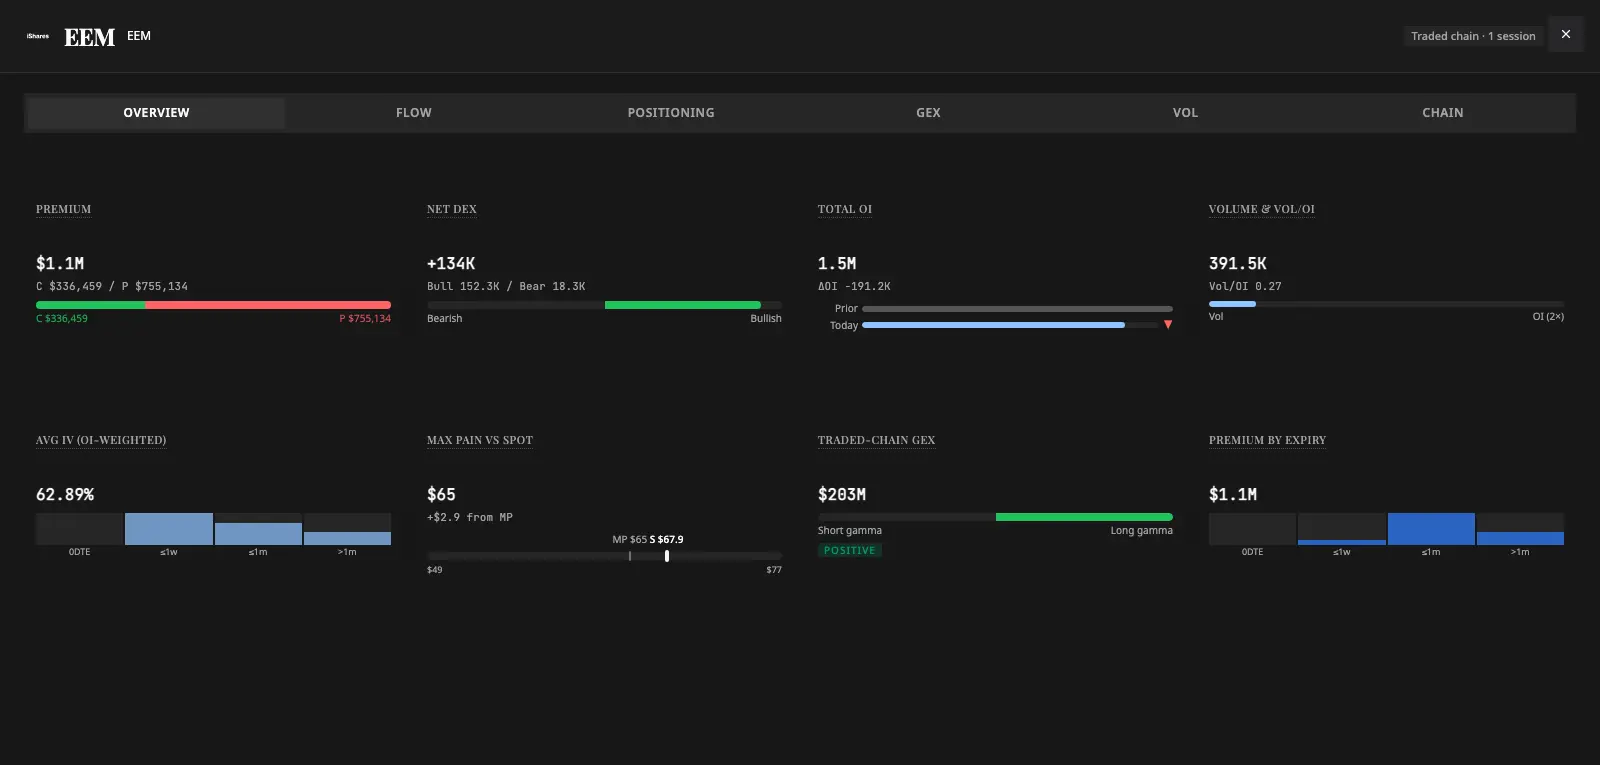Image resolution: width=1600 pixels, height=765 pixels.
Task: Click the green 'C $336,459' label
Action: click(x=62, y=318)
